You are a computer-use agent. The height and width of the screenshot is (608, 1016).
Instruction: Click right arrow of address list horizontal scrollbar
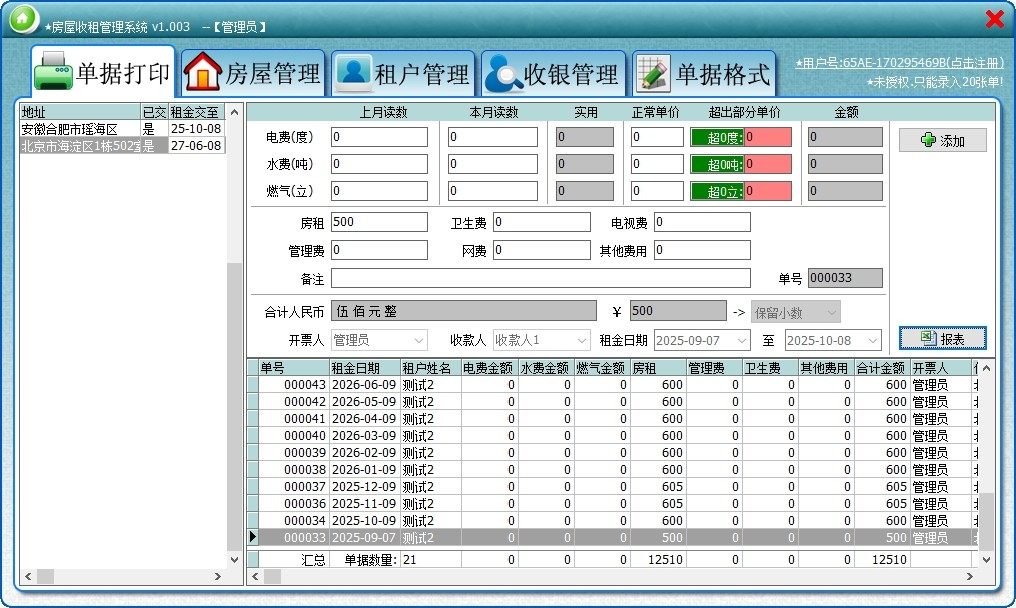coord(218,576)
